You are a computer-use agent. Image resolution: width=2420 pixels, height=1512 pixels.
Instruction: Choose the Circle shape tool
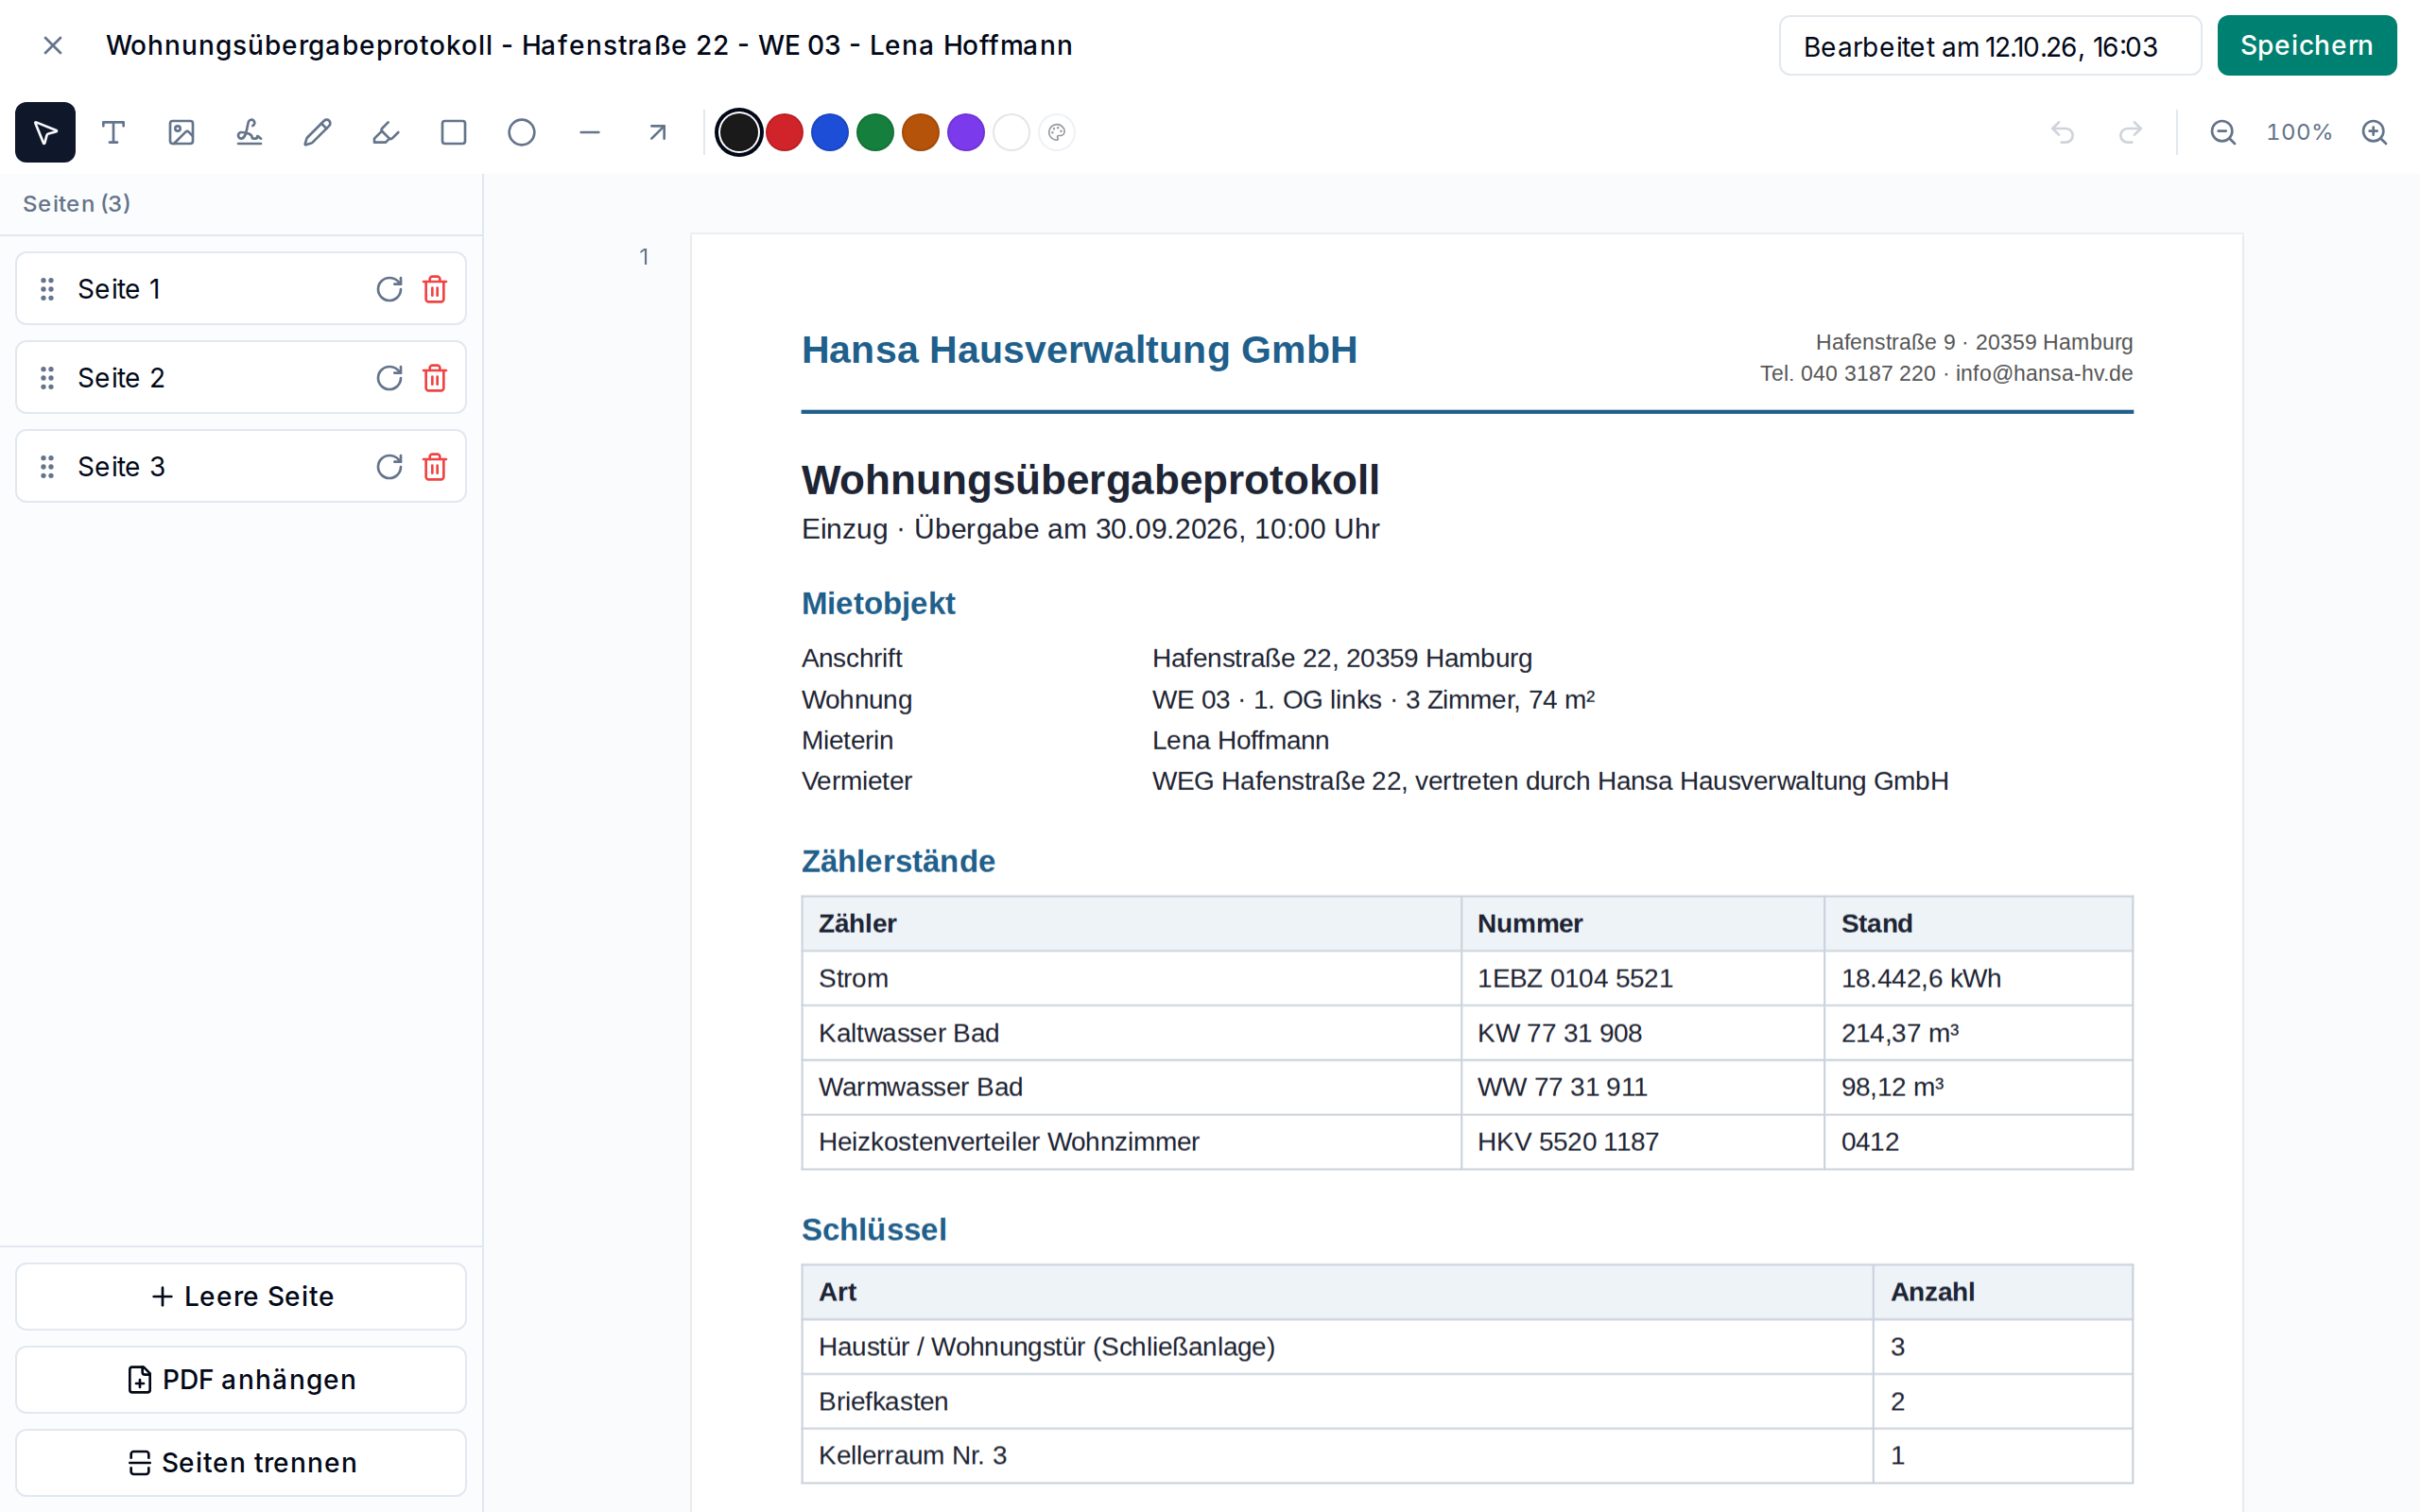[522, 132]
